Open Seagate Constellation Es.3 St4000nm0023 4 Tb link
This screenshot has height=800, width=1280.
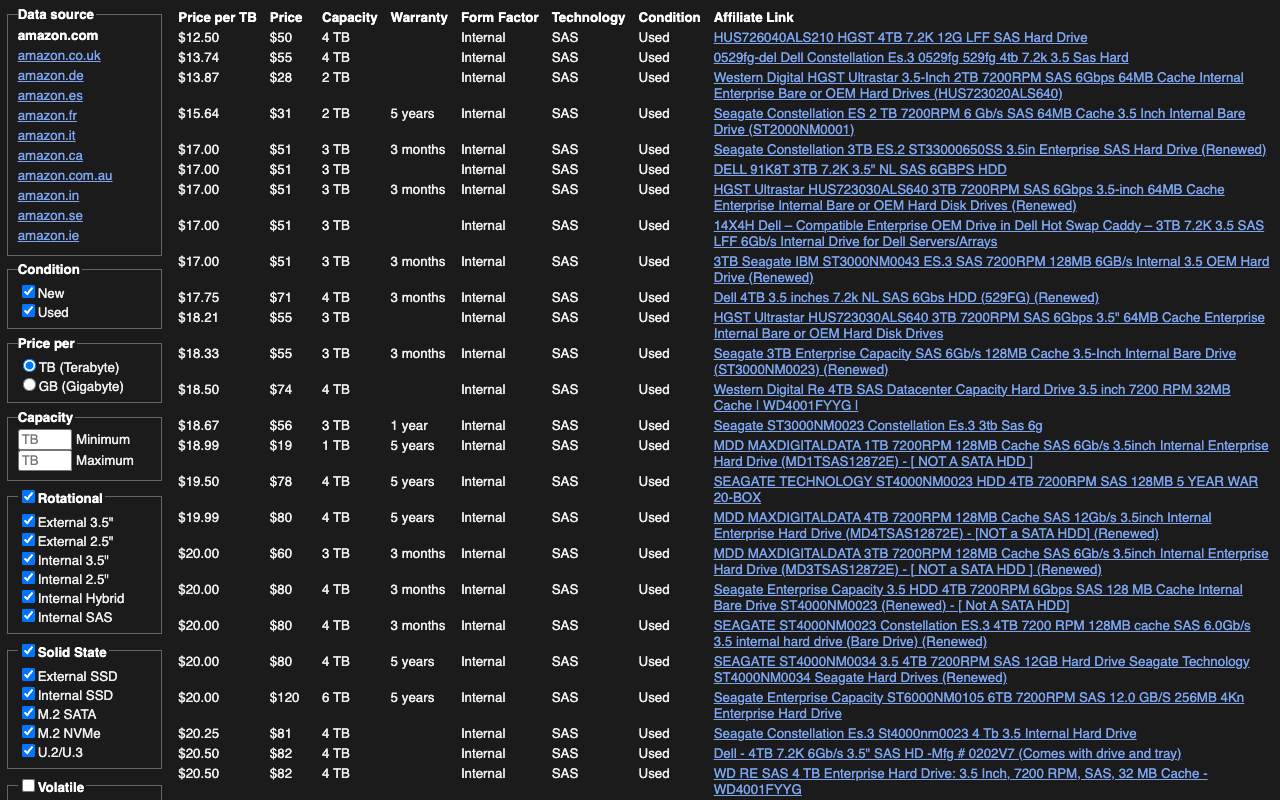925,733
